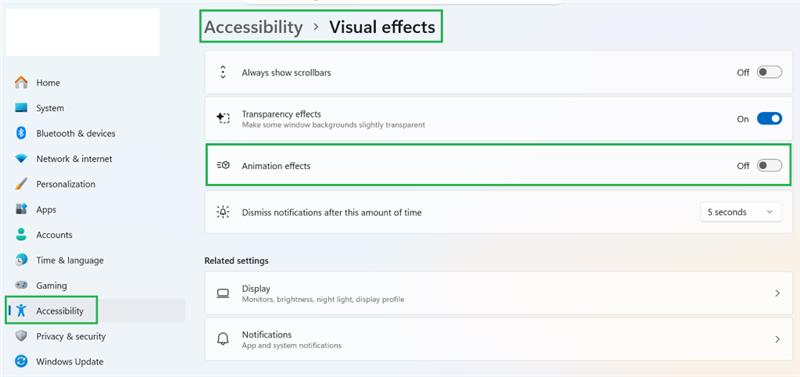The height and width of the screenshot is (377, 800).
Task: Click the Privacy & security shield icon
Action: pos(21,336)
